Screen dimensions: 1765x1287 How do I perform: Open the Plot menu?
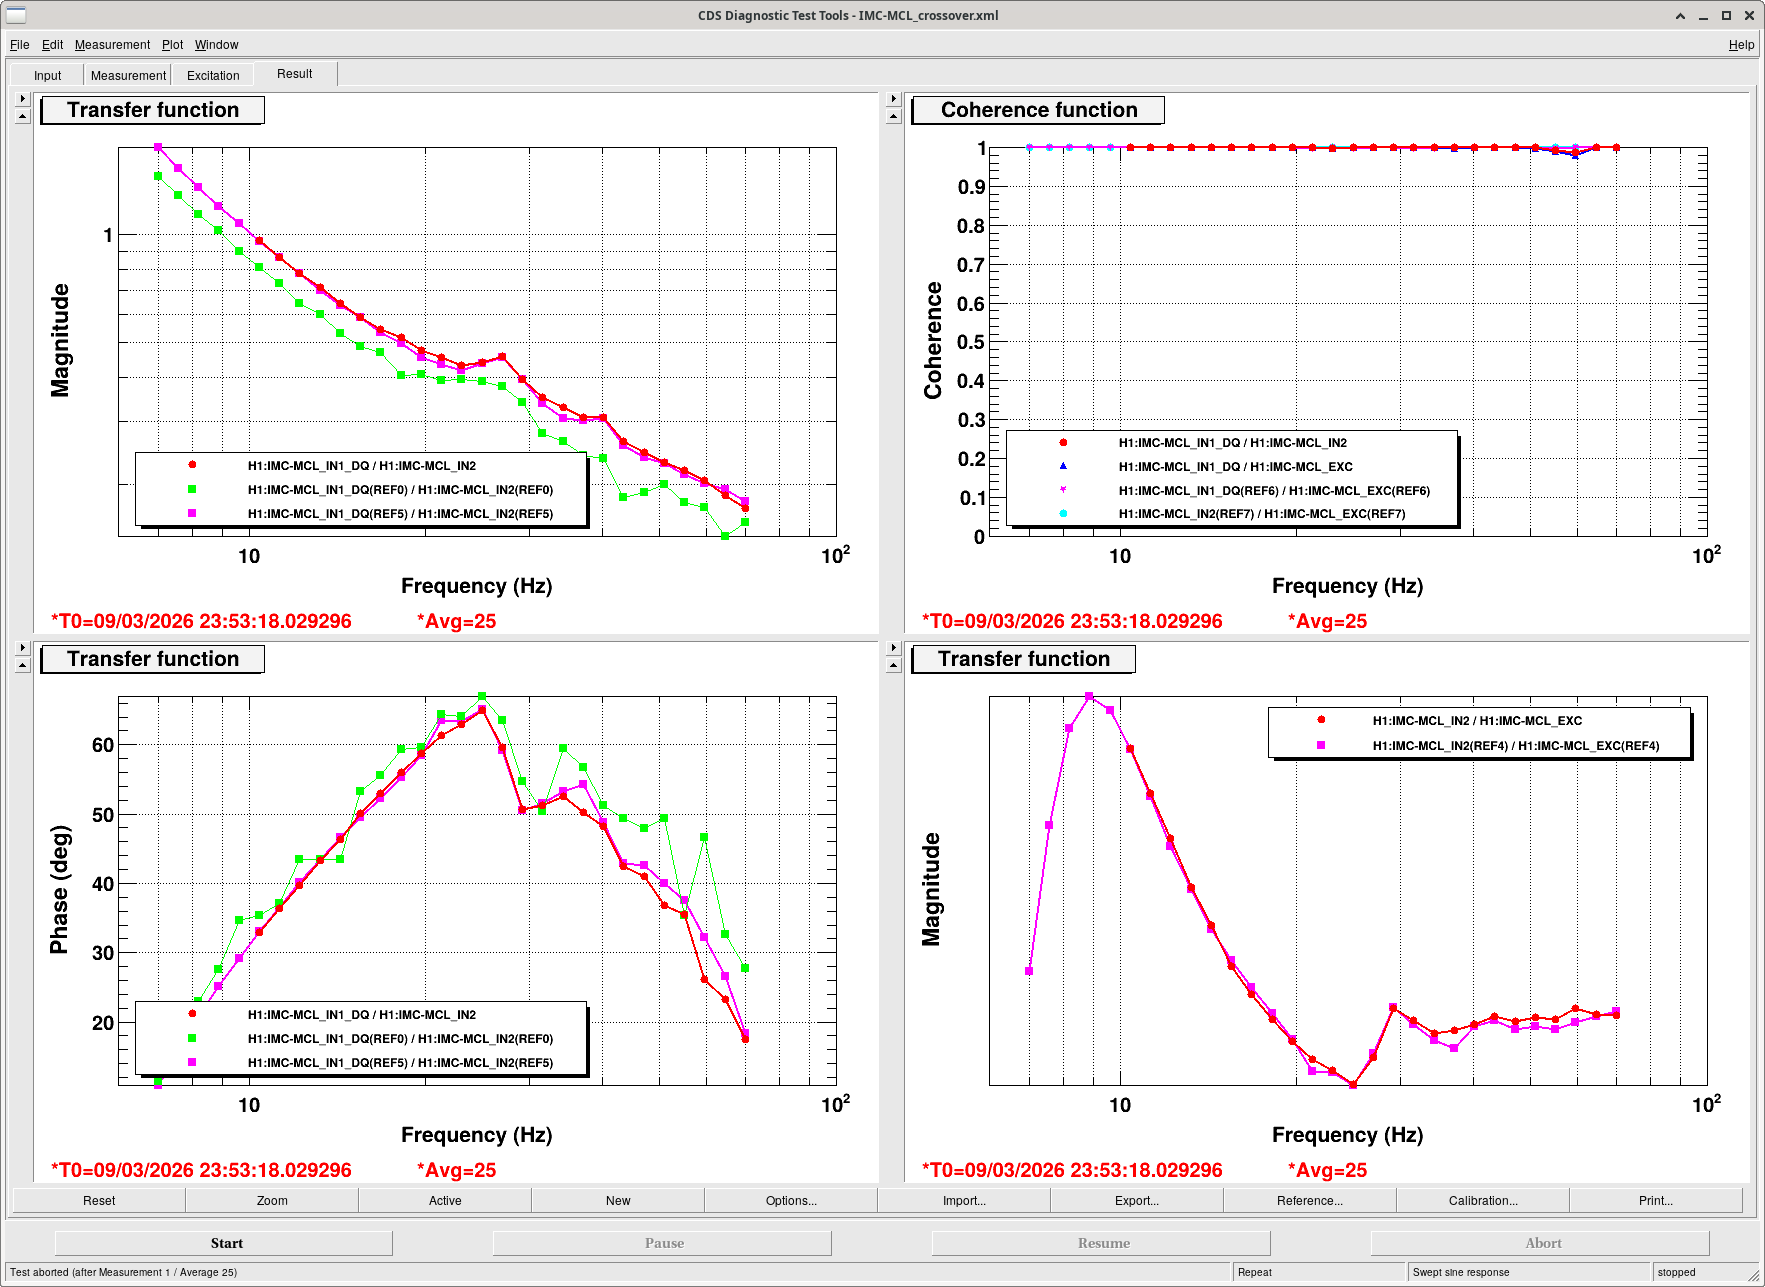(172, 45)
